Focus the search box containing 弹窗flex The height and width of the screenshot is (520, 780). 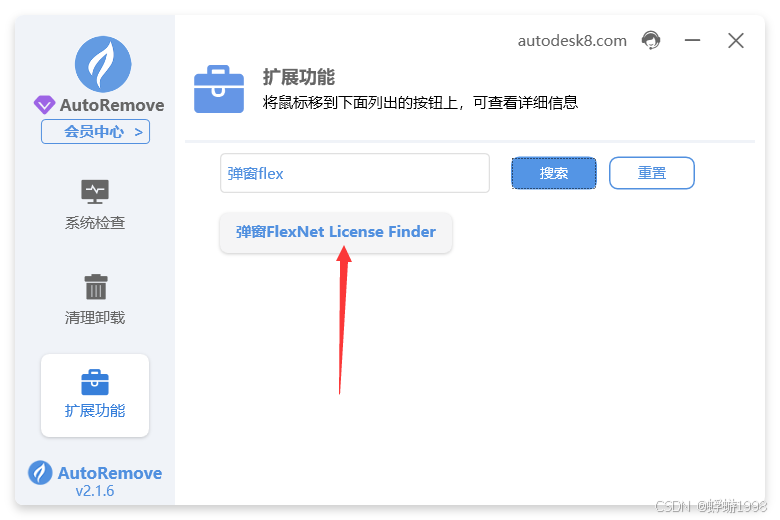pyautogui.click(x=355, y=173)
